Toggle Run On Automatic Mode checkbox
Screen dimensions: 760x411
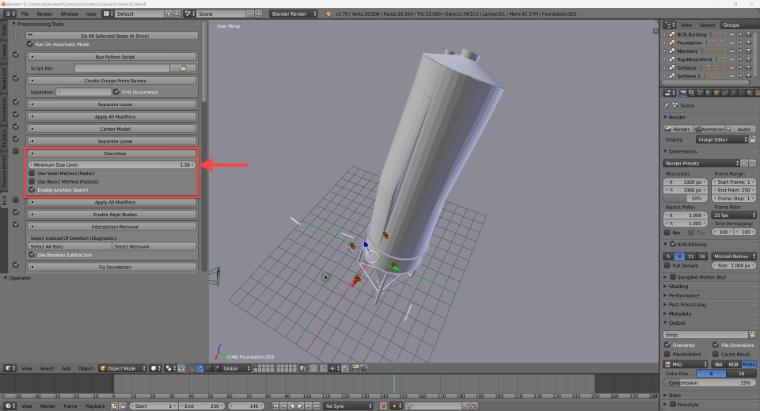click(31, 44)
